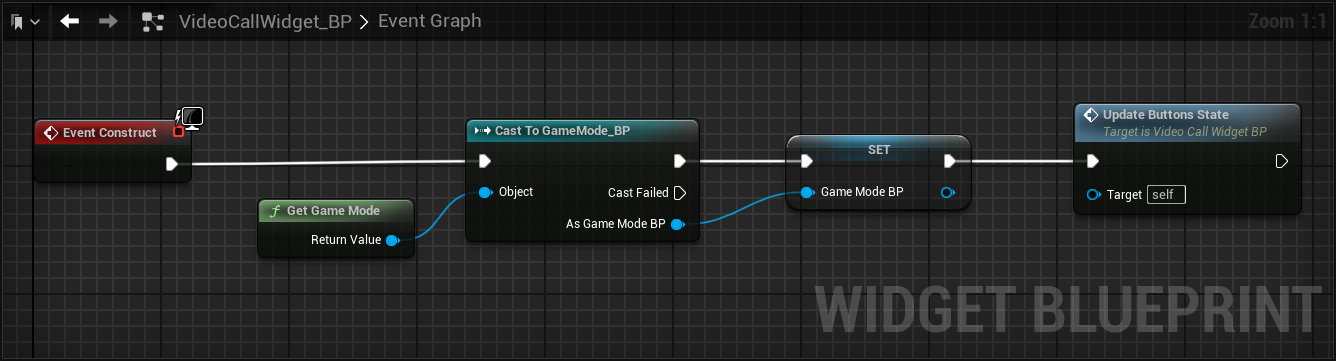Select the Event Construct node title
Screen dimensions: 1336x361
tap(110, 133)
